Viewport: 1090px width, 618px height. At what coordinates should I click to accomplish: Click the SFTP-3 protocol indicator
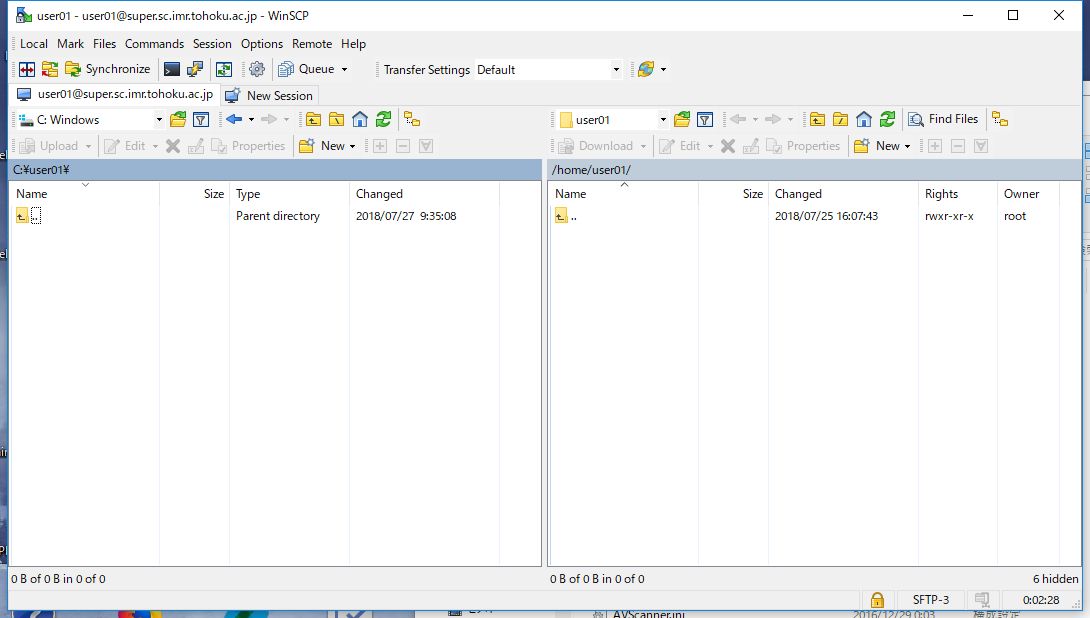(x=930, y=599)
